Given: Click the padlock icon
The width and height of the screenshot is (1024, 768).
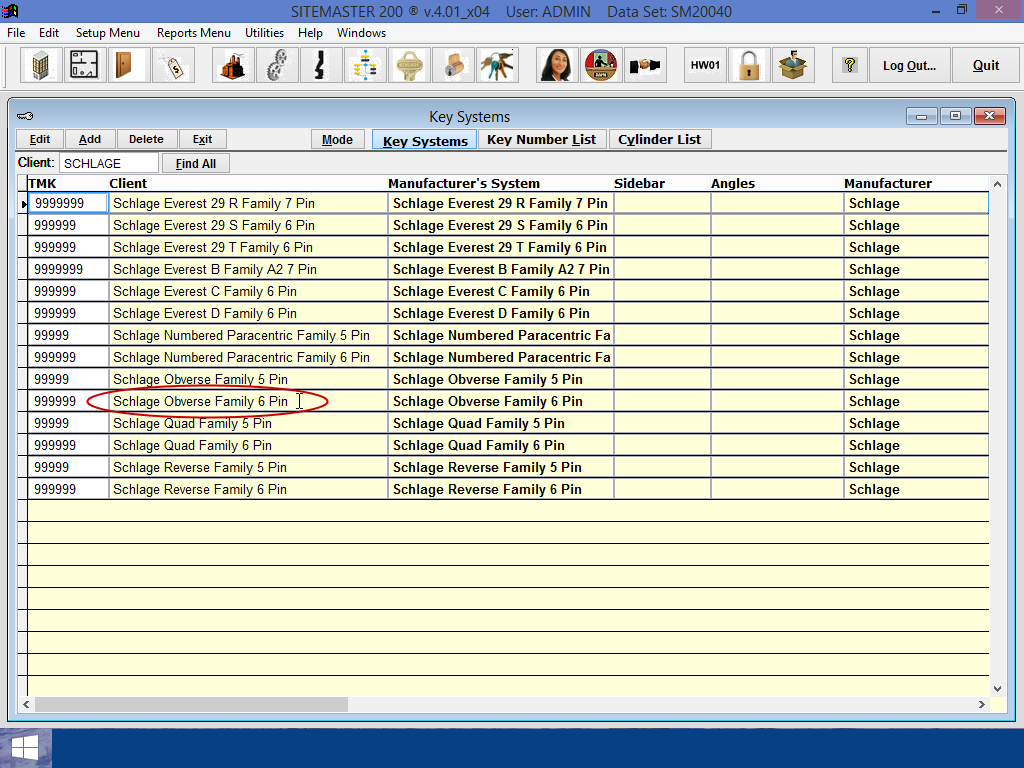Looking at the screenshot, I should click(749, 65).
